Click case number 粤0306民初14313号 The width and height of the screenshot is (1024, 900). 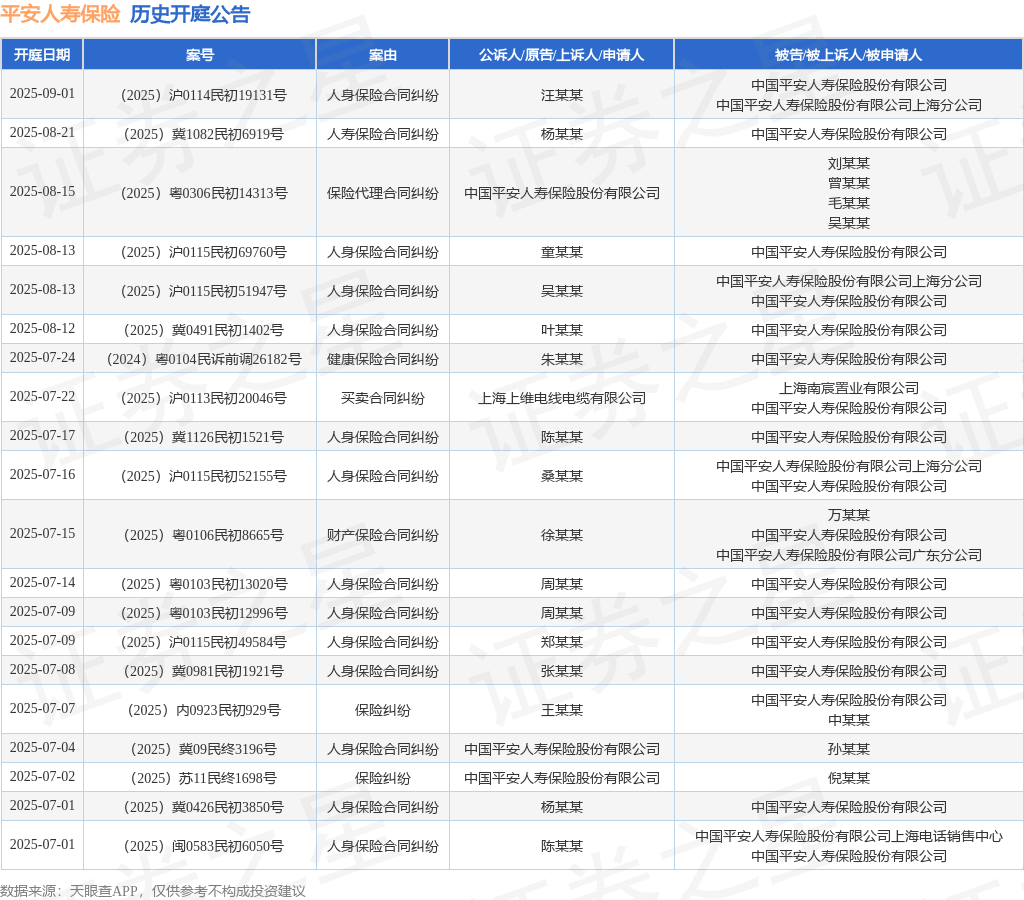coord(204,193)
